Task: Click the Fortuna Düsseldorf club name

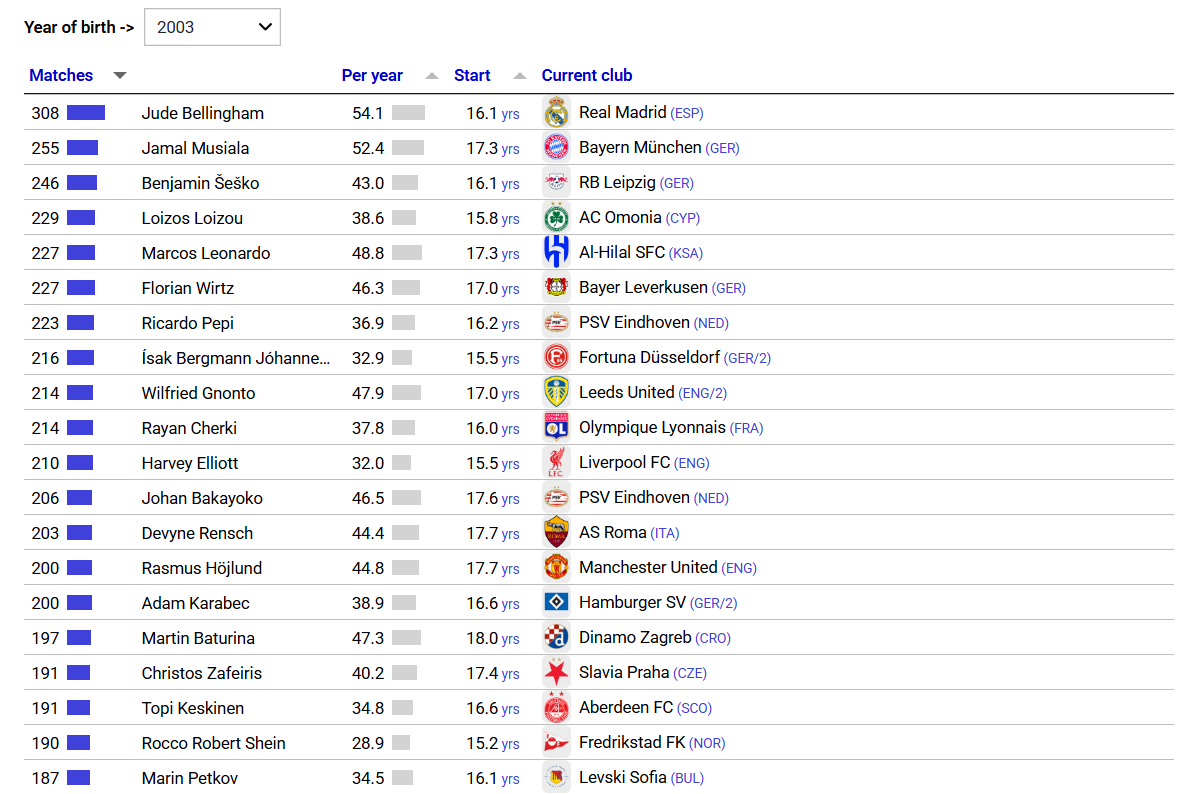Action: pos(649,357)
